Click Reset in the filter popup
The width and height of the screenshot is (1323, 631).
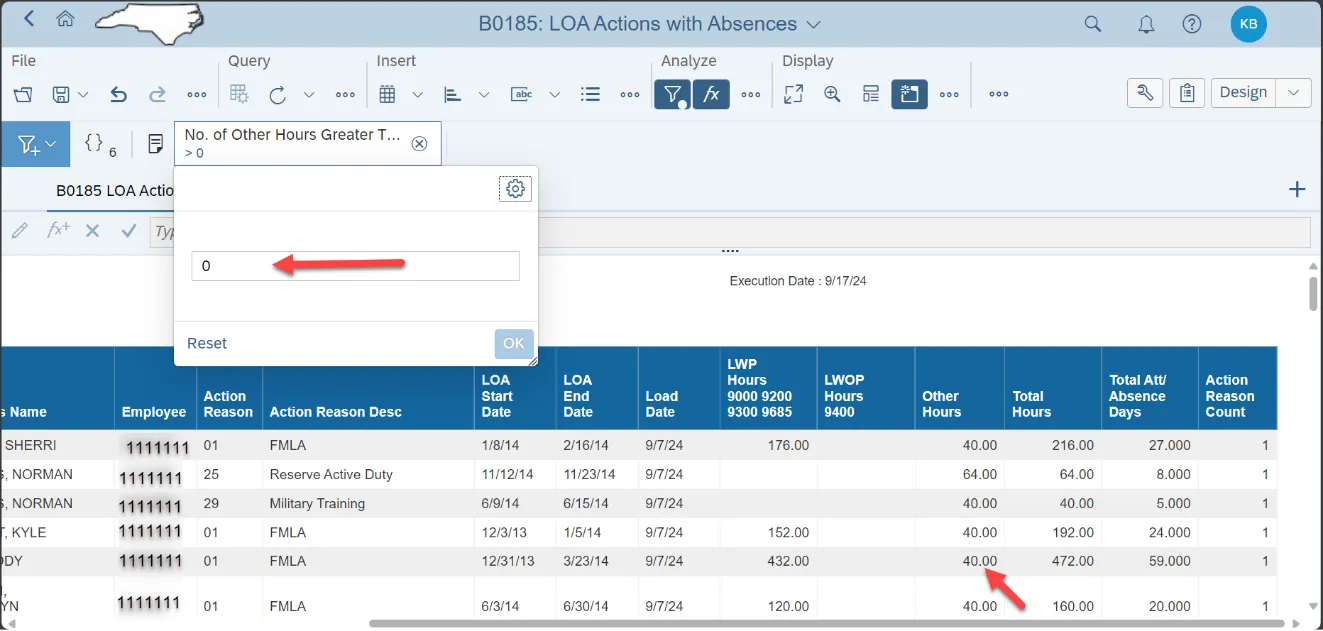pyautogui.click(x=207, y=343)
